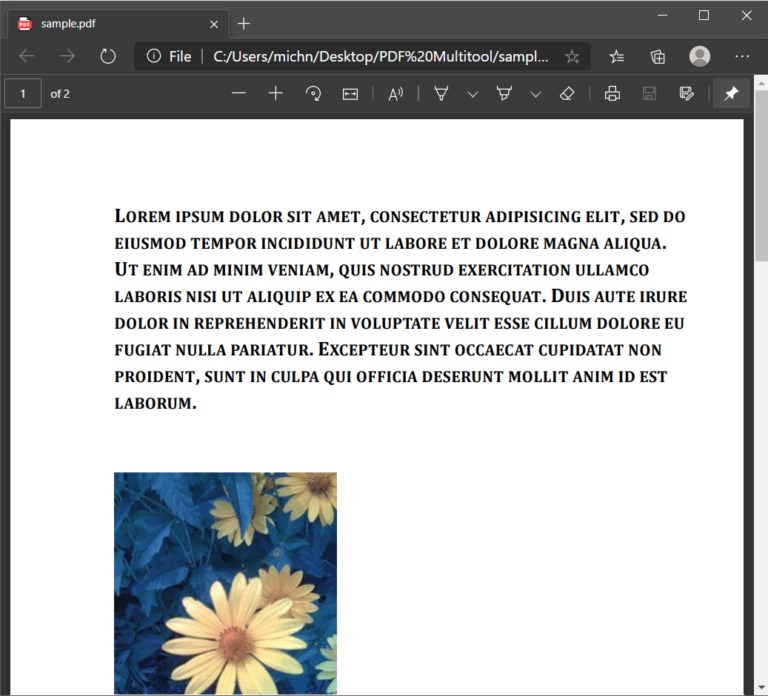Maximize the browser window
Screen dimensions: 768x696
(704, 16)
